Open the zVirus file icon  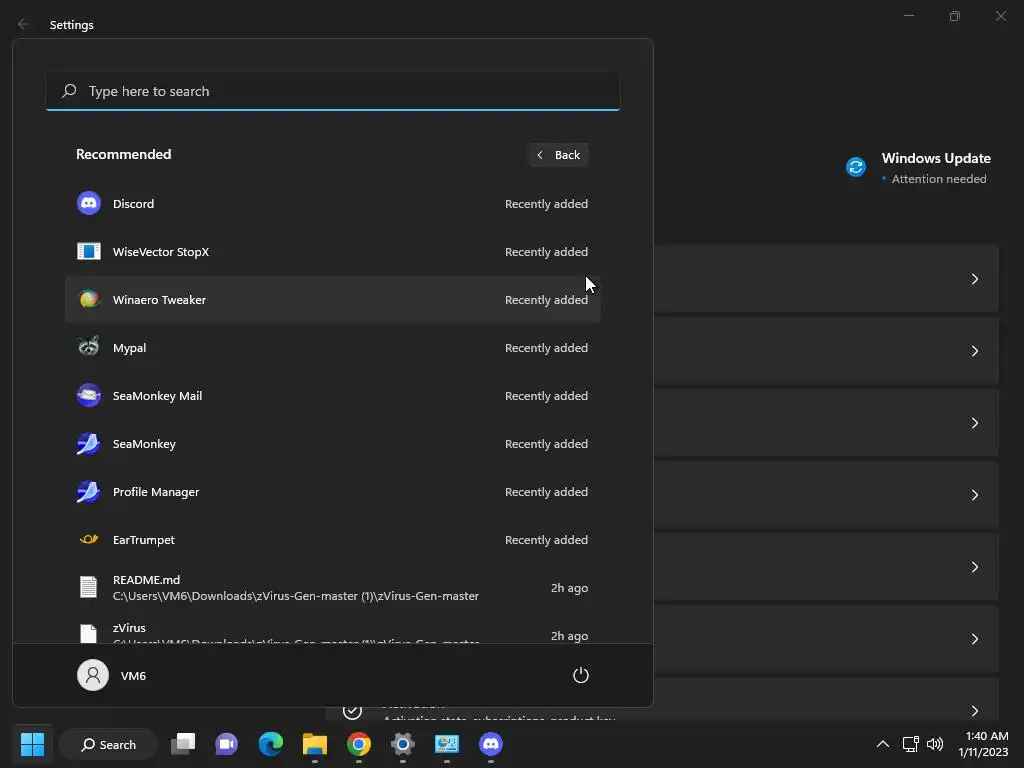tap(88, 633)
